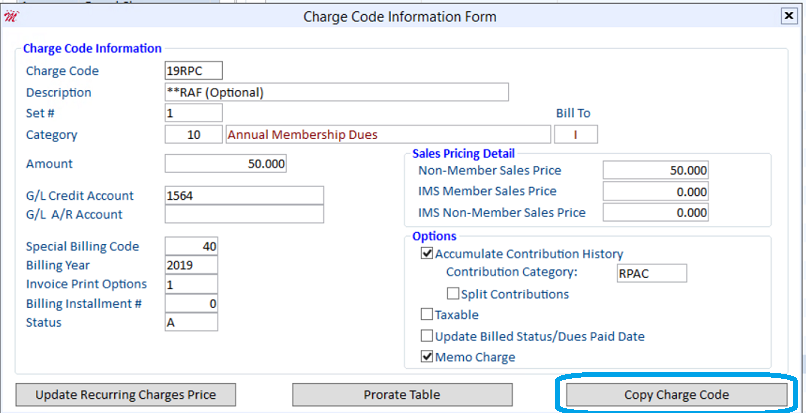The height and width of the screenshot is (413, 806).
Task: Focus the Billing Year field
Action: click(191, 265)
